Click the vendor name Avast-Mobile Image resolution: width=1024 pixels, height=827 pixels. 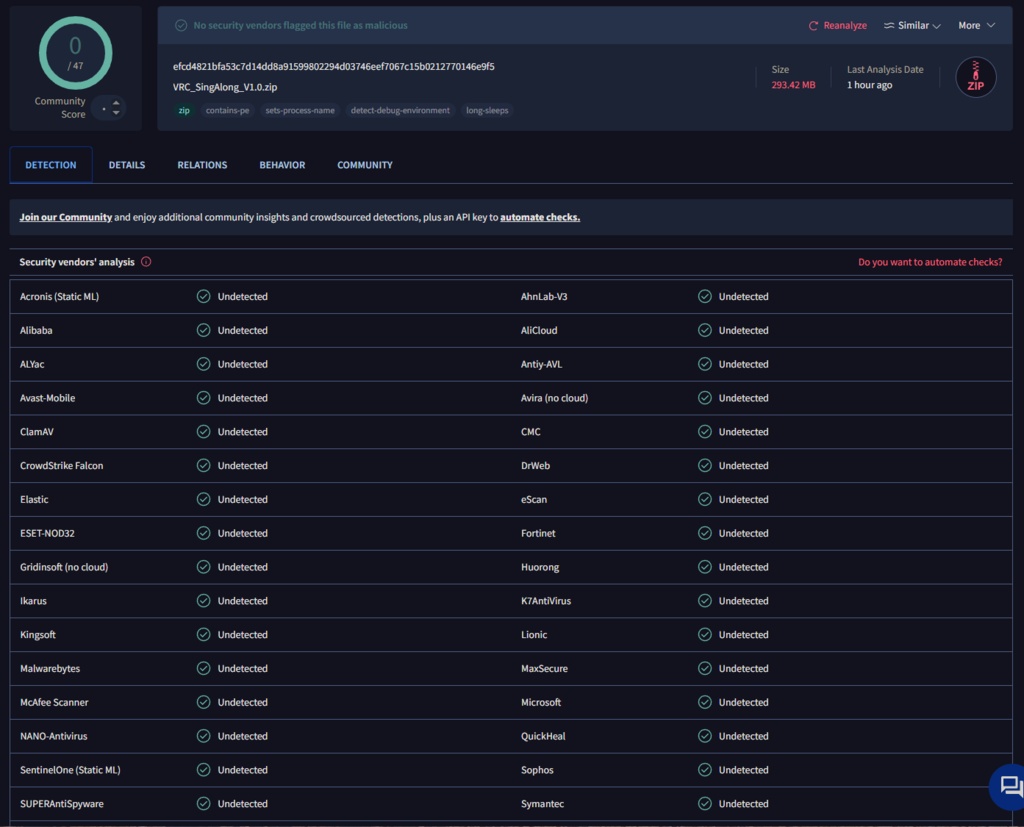[48, 398]
